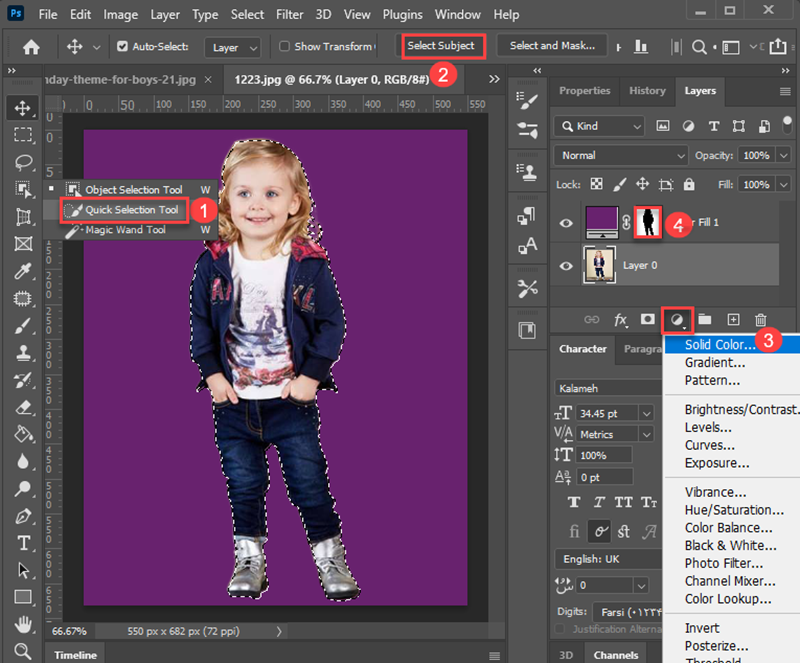800x663 pixels.
Task: Open the Auto-Select Layer dropdown
Action: coord(233,47)
